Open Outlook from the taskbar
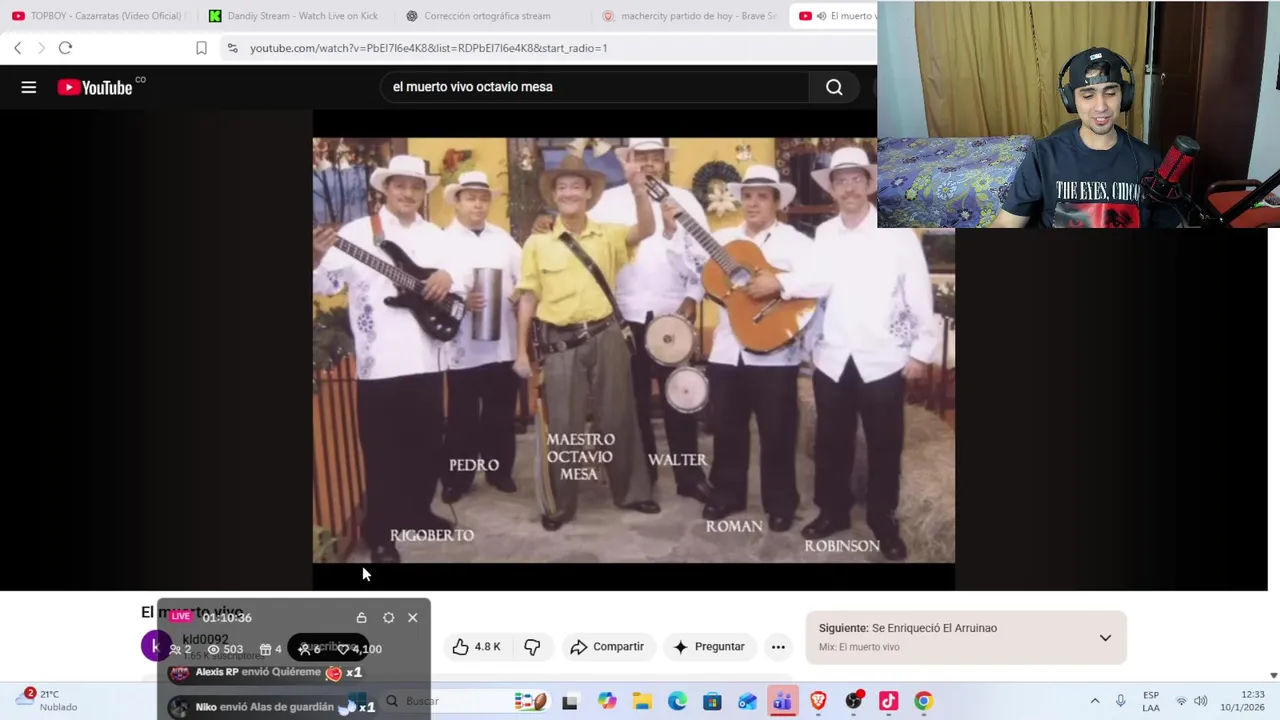Image resolution: width=1280 pixels, height=720 pixels. coord(747,702)
